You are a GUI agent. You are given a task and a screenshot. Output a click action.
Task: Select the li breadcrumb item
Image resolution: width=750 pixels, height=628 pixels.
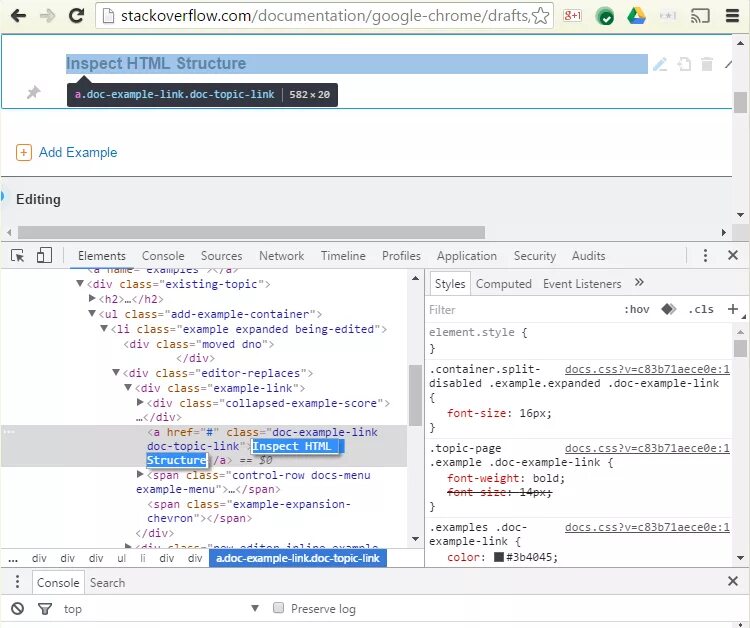(143, 558)
